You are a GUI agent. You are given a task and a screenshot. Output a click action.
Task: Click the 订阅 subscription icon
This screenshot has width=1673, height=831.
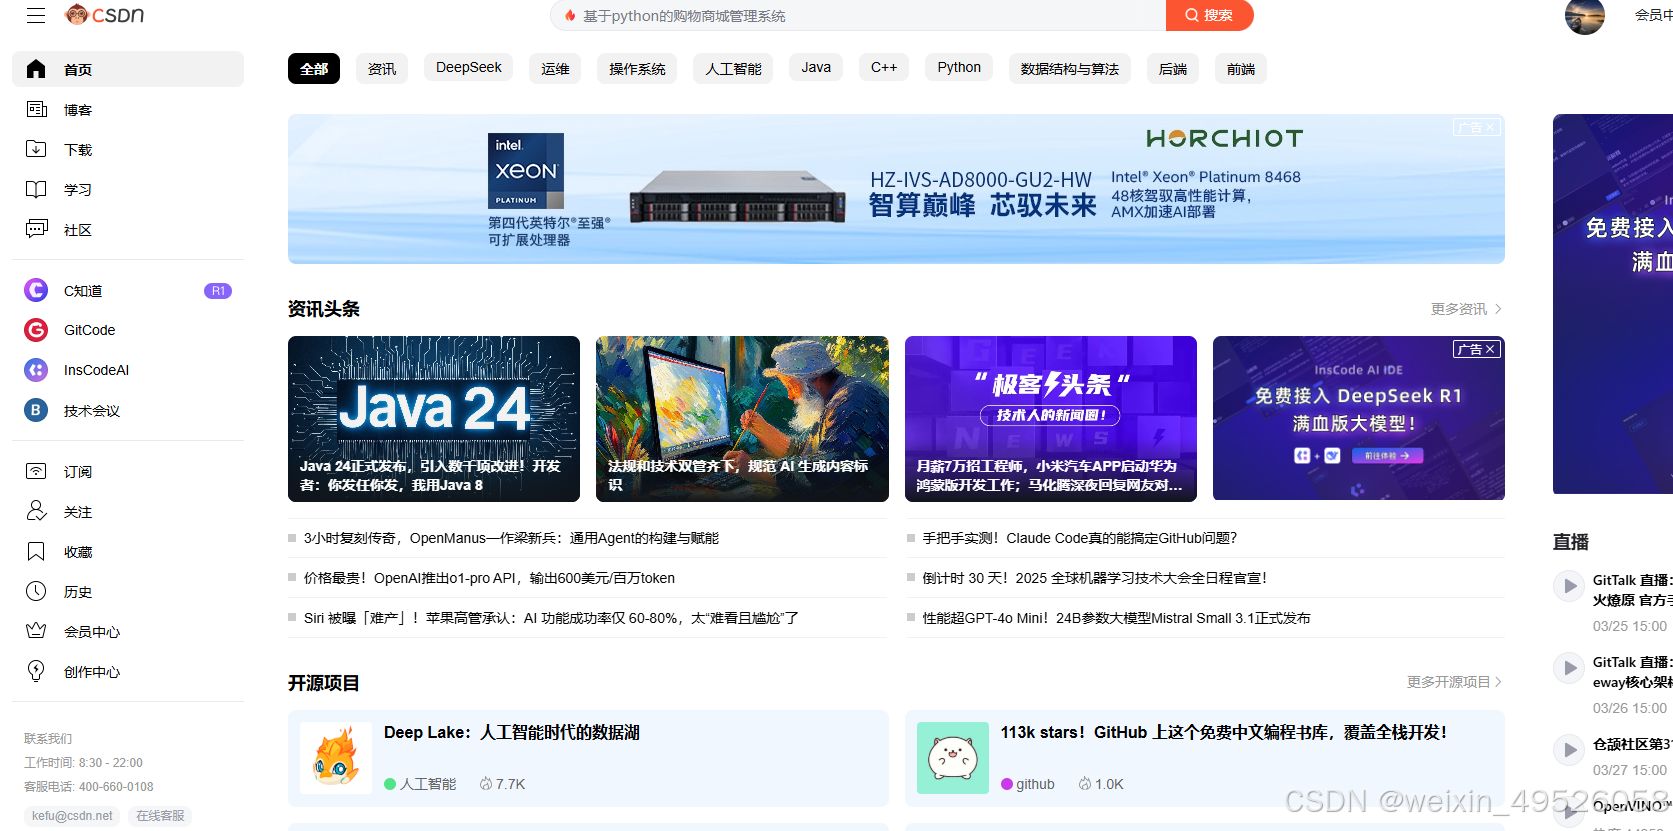point(36,471)
